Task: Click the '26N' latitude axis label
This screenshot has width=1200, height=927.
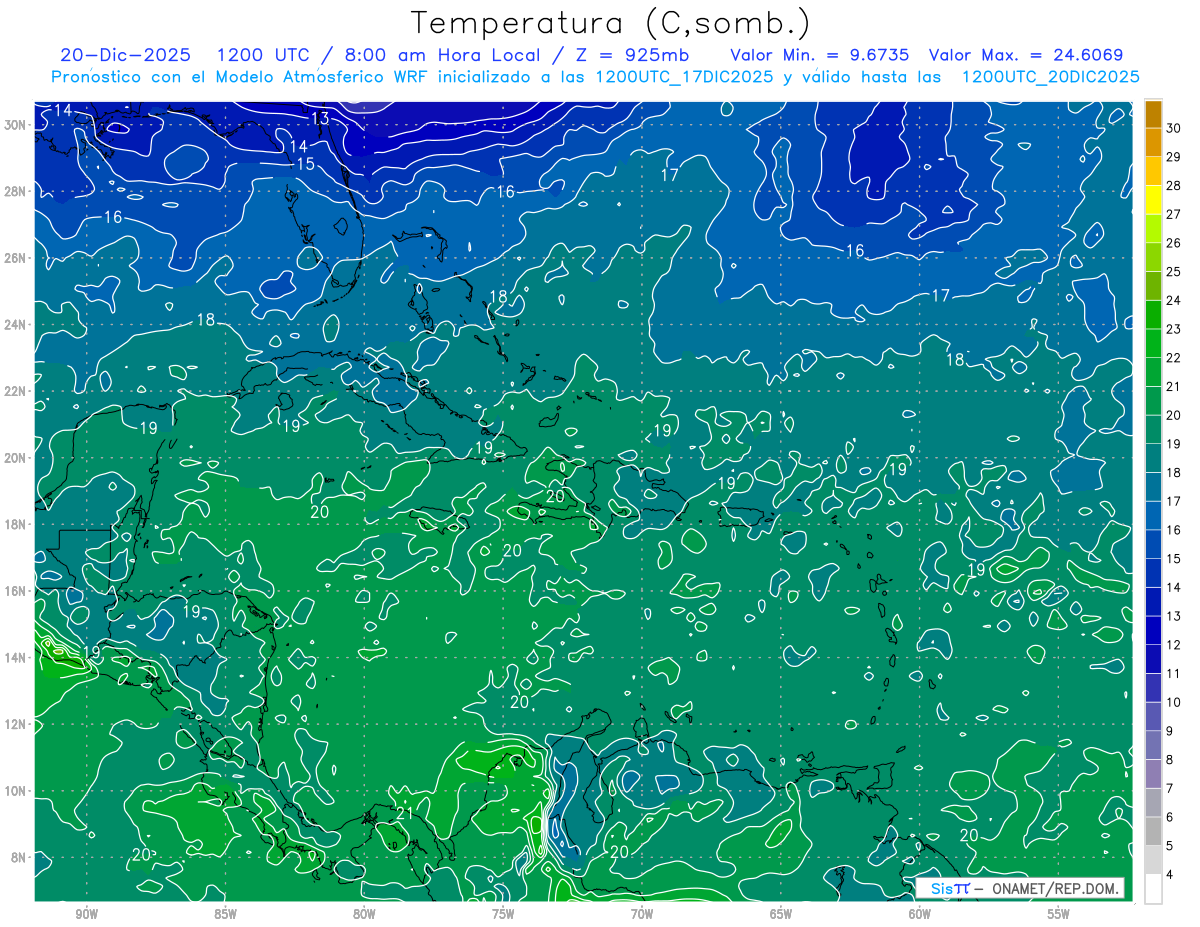Action: [x=17, y=258]
